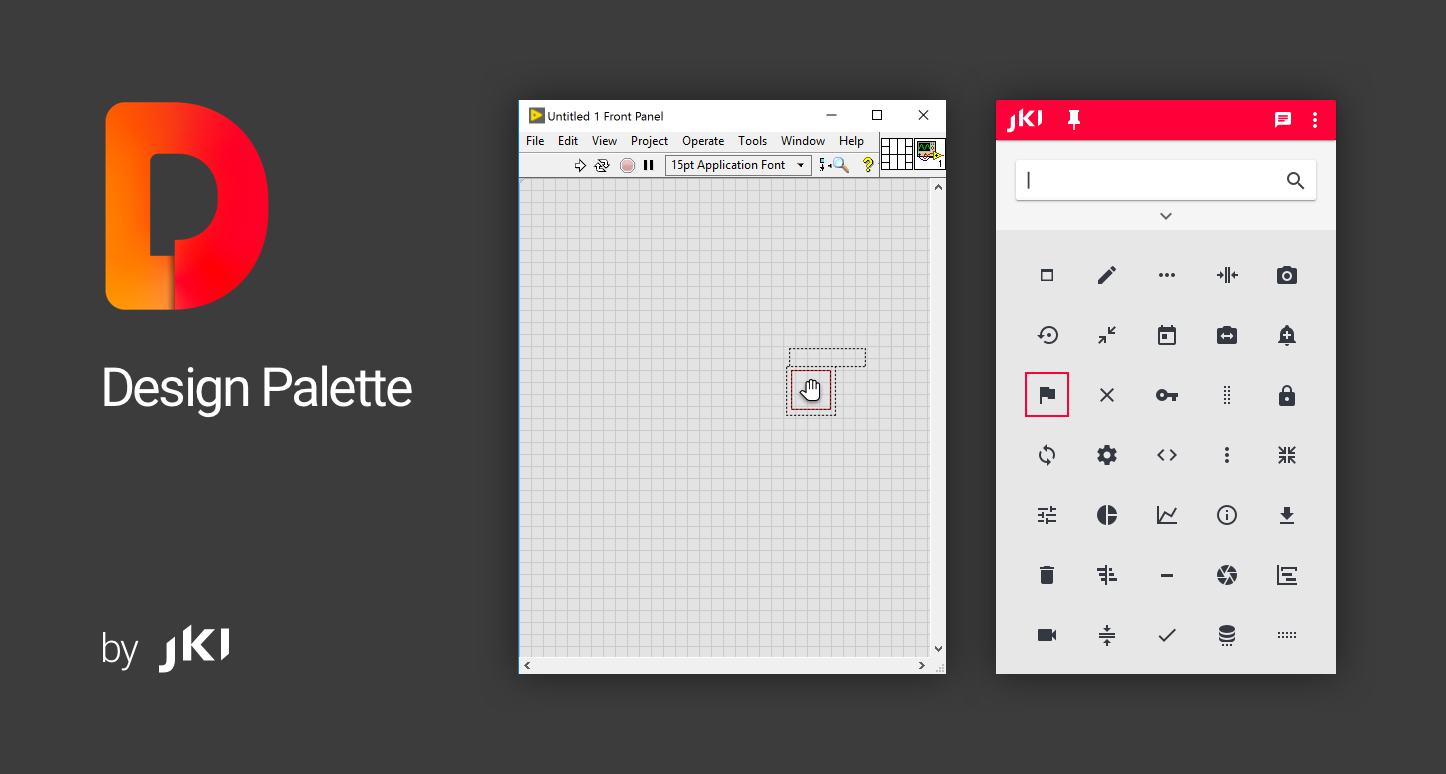Click the Run Continuously button

[602, 165]
